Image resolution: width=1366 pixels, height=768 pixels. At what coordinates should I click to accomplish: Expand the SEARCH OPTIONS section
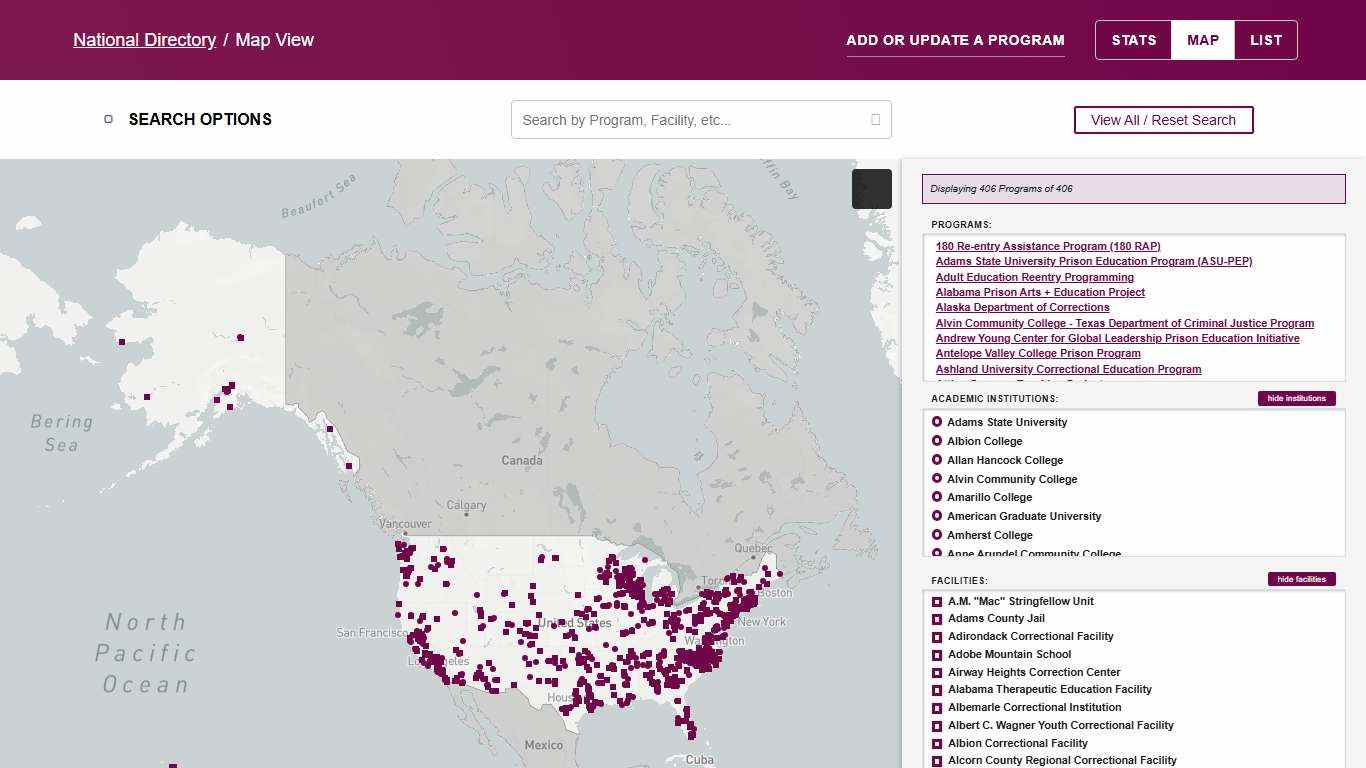(200, 119)
